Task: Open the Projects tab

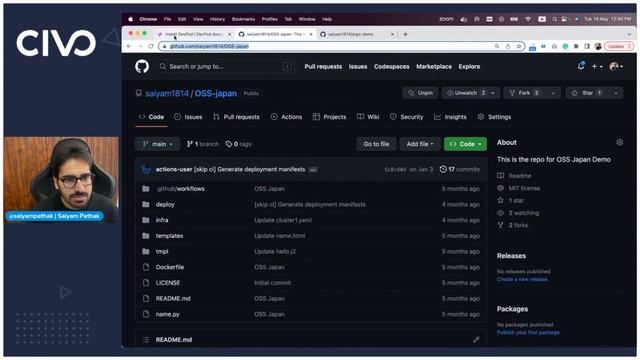Action: [x=329, y=117]
